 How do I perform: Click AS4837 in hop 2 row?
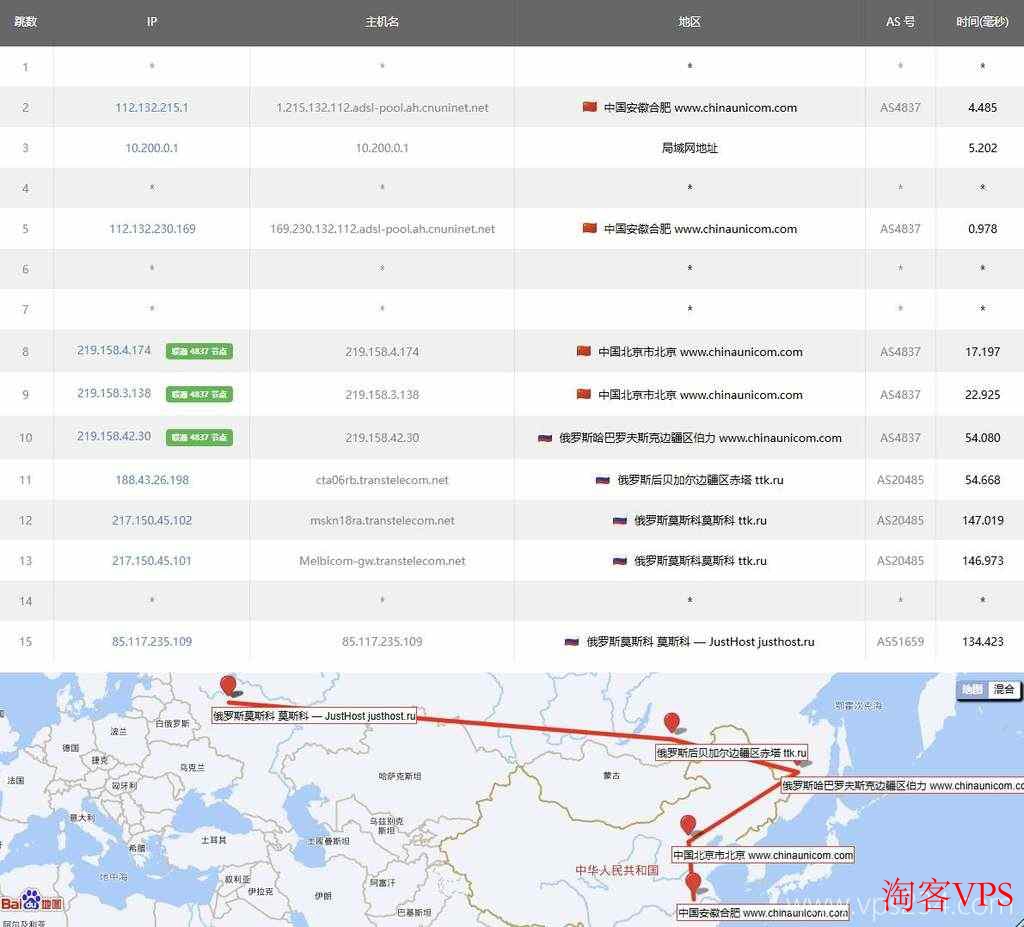pyautogui.click(x=900, y=108)
